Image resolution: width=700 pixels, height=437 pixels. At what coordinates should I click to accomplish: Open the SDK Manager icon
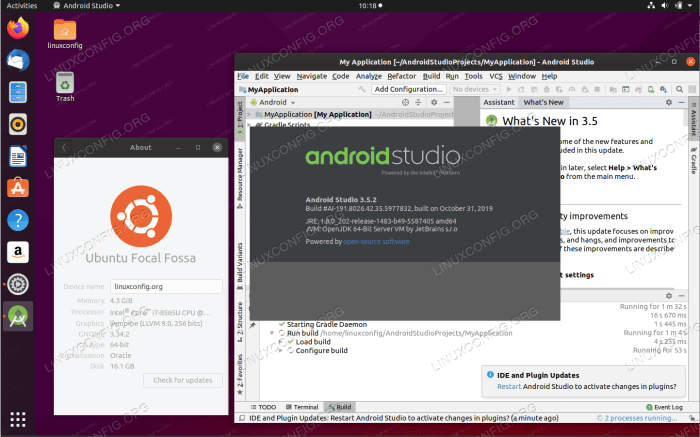[x=663, y=89]
